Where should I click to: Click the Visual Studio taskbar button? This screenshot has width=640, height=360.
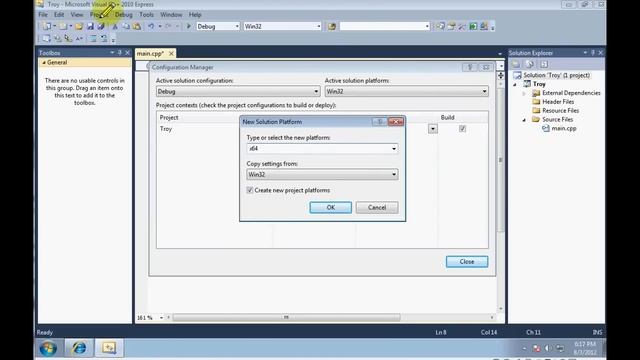tap(109, 348)
